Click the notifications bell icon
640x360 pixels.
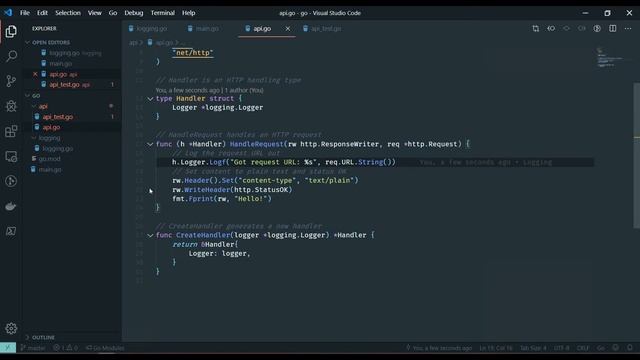[630, 348]
